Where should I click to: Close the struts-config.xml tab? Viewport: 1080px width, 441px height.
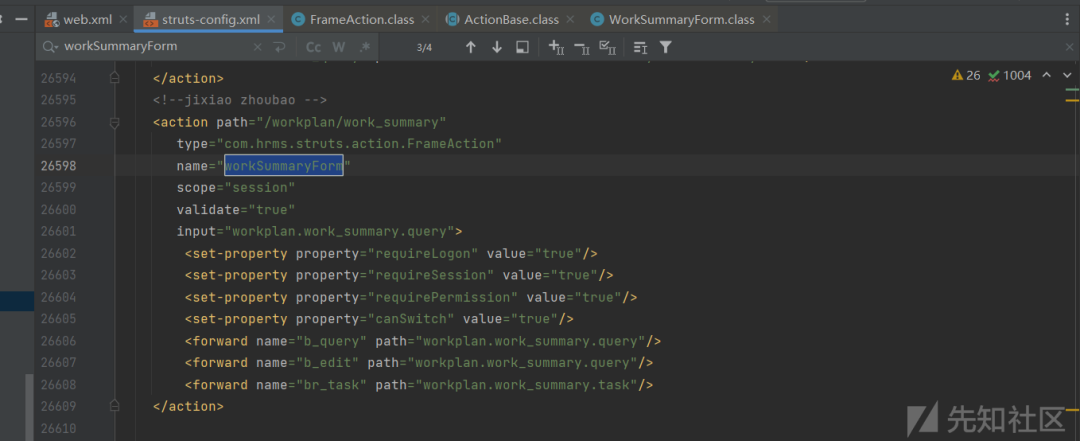click(271, 20)
